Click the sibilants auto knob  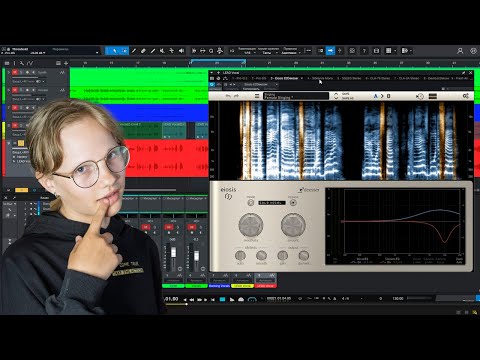click(240, 256)
